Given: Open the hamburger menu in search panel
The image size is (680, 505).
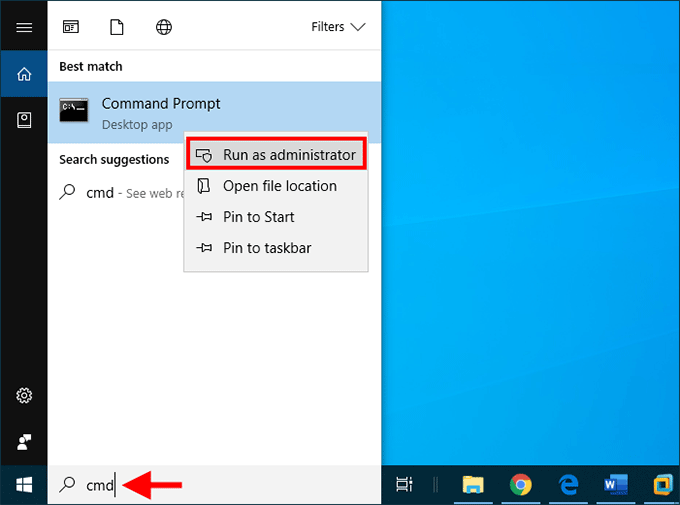Looking at the screenshot, I should click(x=24, y=27).
